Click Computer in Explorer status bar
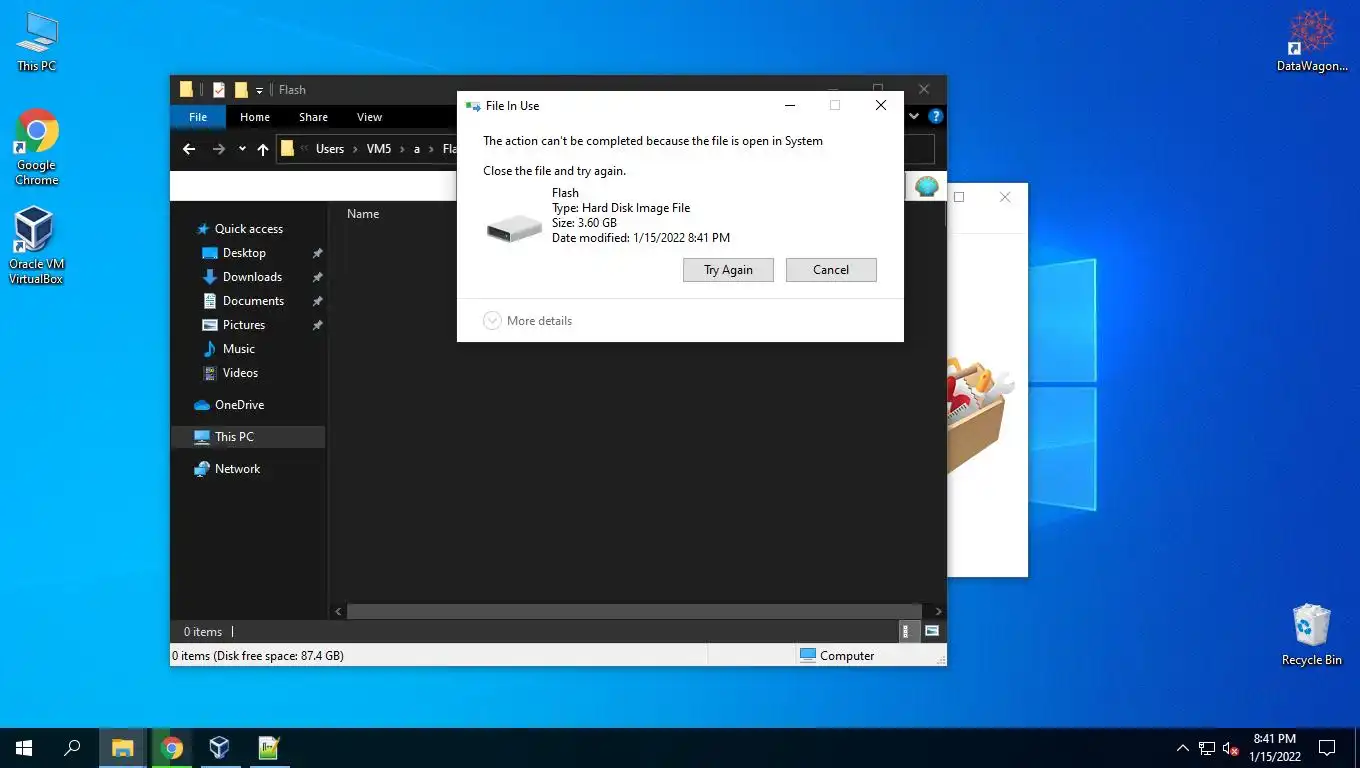This screenshot has width=1360, height=768. pos(837,656)
